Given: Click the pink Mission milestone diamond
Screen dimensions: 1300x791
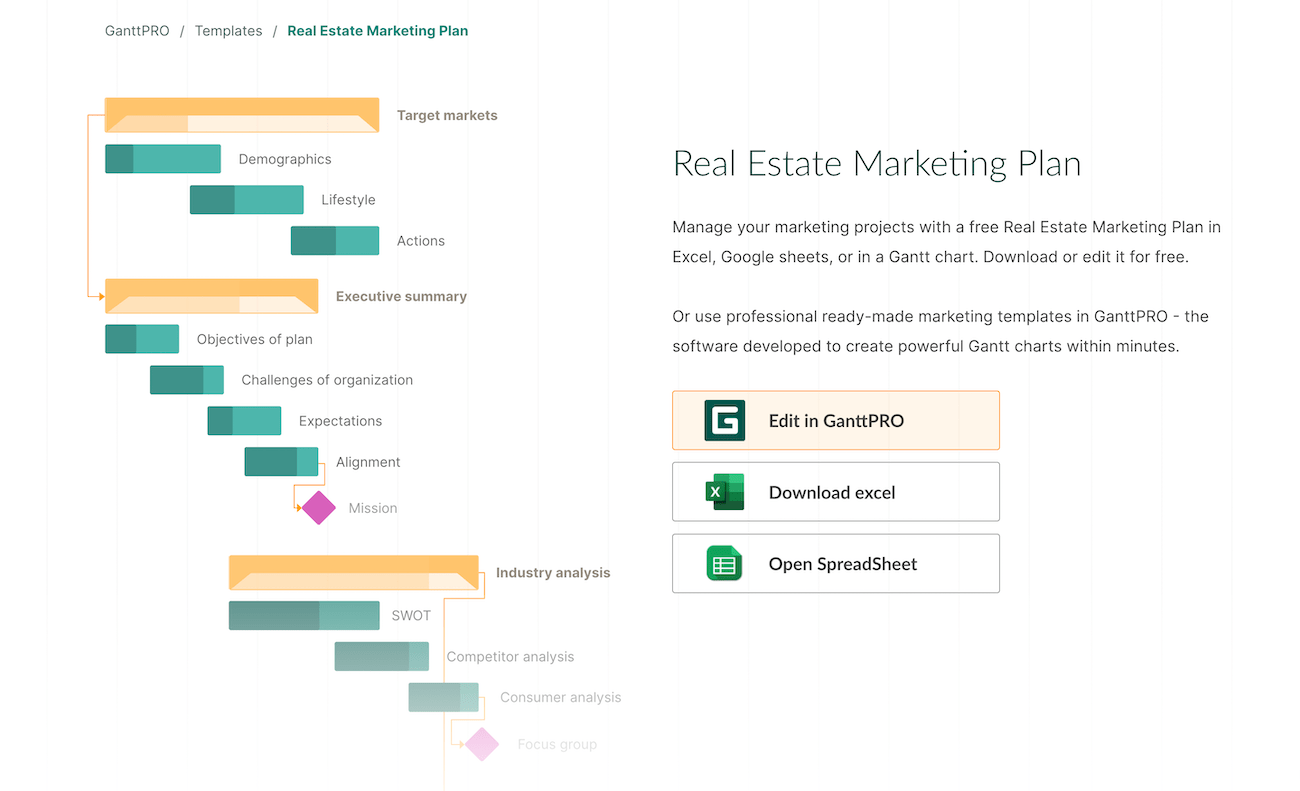Looking at the screenshot, I should (x=319, y=508).
